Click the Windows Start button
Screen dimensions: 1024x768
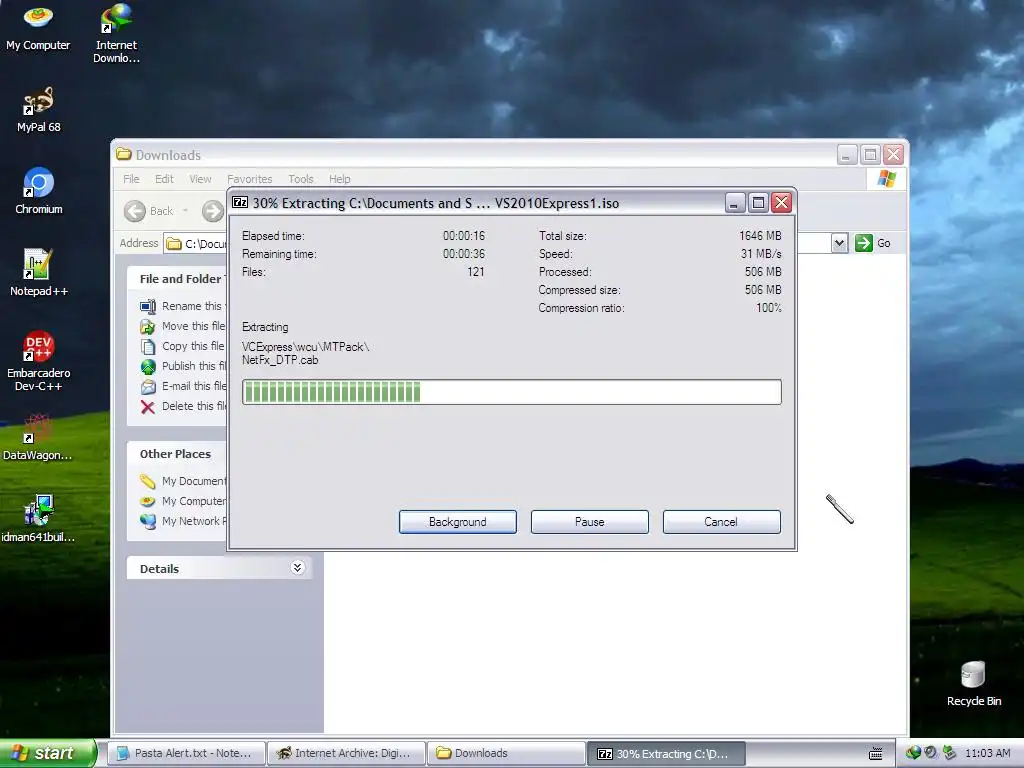tap(47, 753)
